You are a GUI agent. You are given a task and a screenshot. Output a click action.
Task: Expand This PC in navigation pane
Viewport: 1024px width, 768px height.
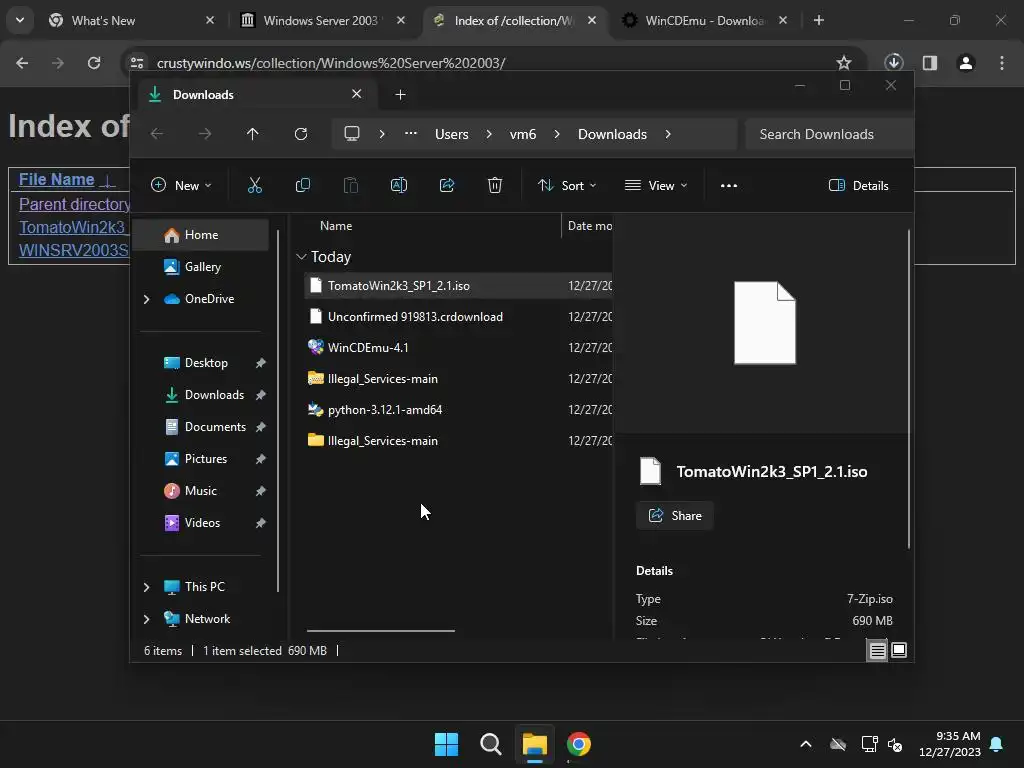[x=146, y=587]
